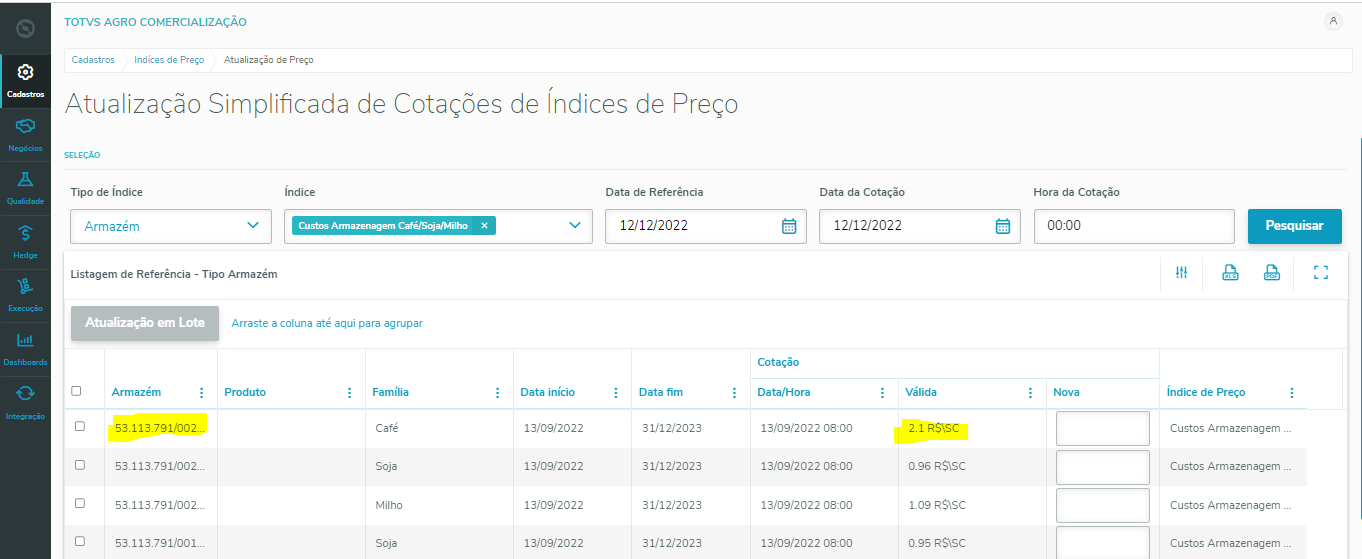Open the Integração sidebar section
This screenshot has width=1362, height=559.
click(25, 403)
